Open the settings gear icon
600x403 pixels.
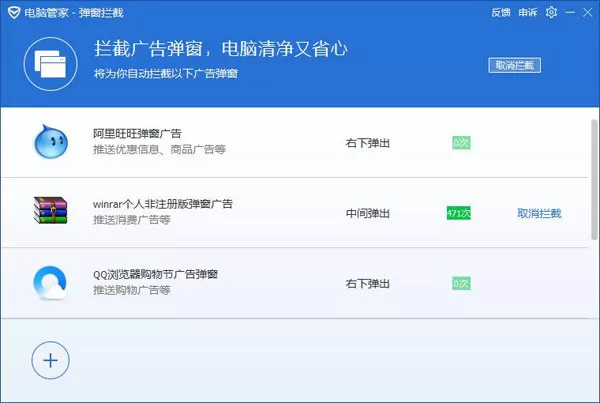coord(551,12)
